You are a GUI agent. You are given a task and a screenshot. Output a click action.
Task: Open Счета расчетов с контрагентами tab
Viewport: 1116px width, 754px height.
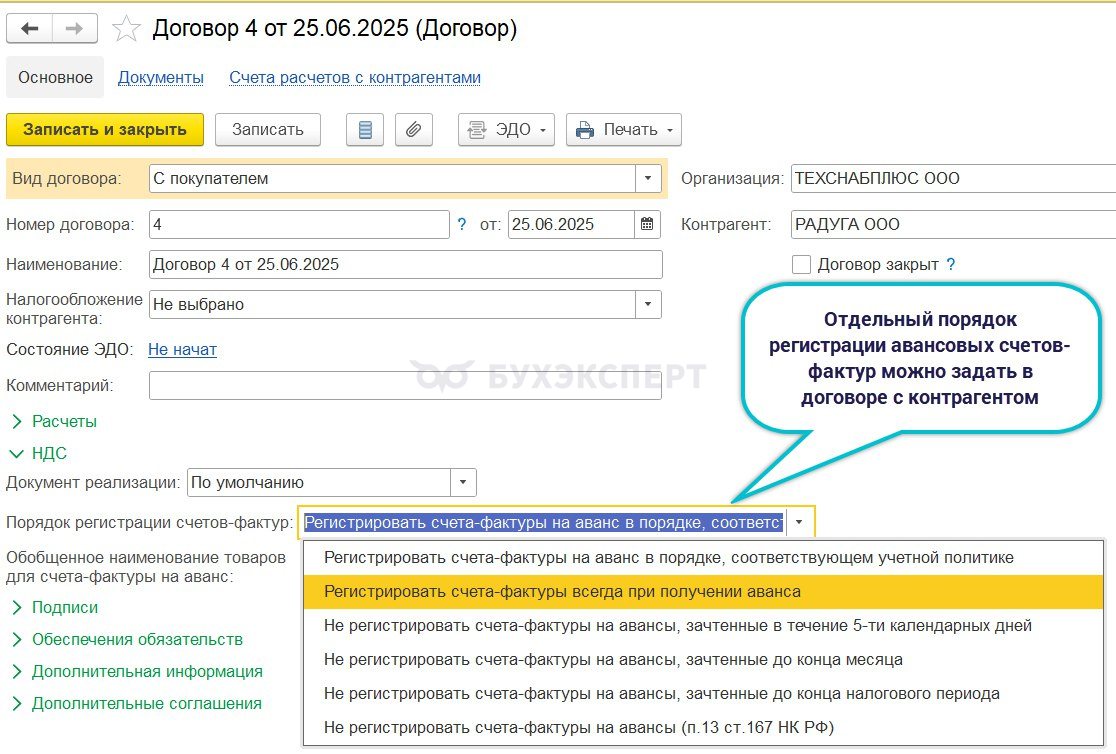(354, 77)
